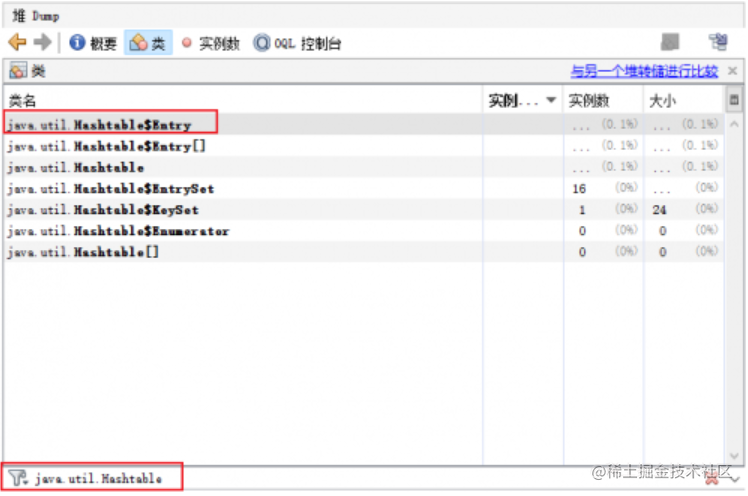Select the java.util.Hashtable class row
The height and width of the screenshot is (496, 748).
[364, 167]
